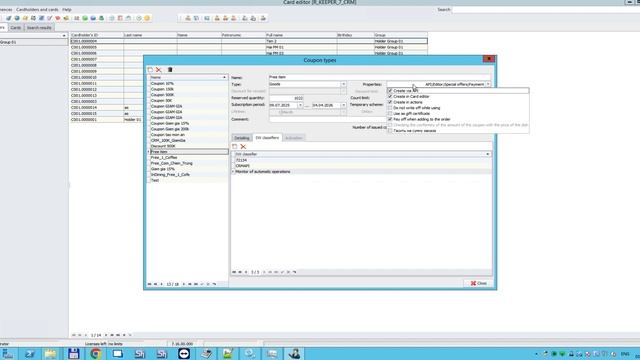Open the PowerShell icon on the taskbar
The height and width of the screenshot is (360, 640).
[x=29, y=353]
